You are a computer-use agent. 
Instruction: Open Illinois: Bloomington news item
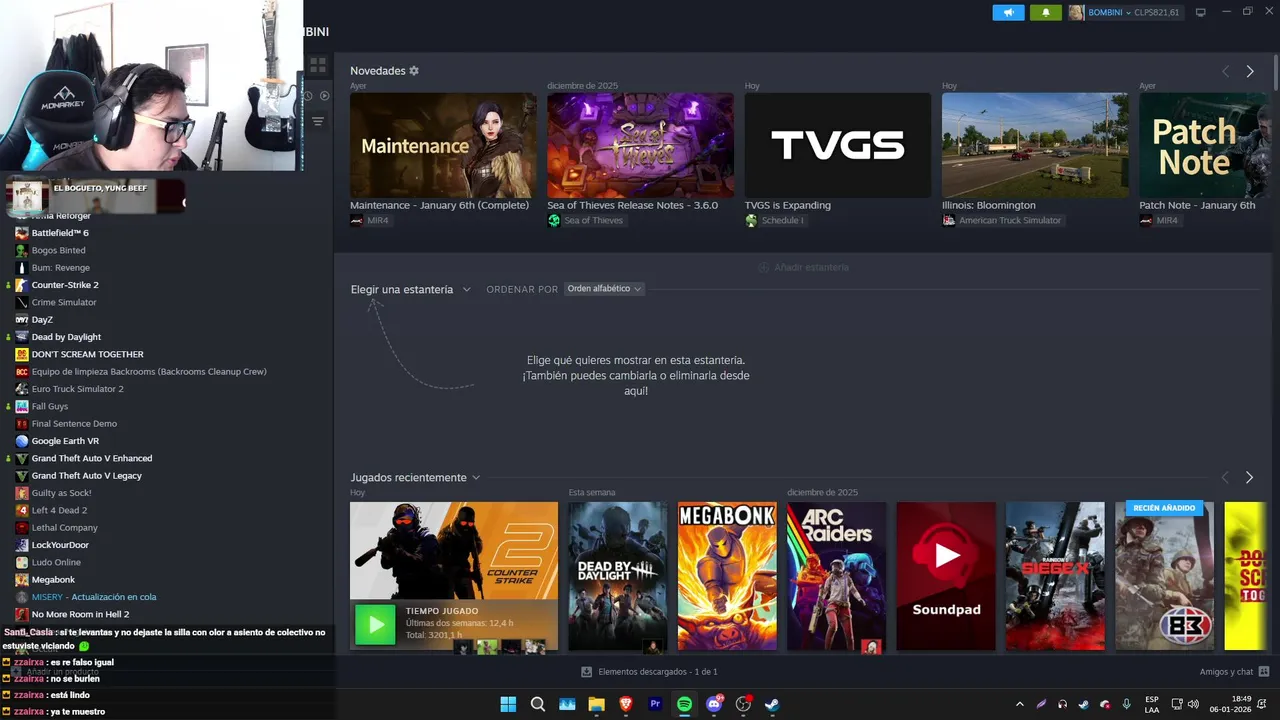coord(1035,145)
